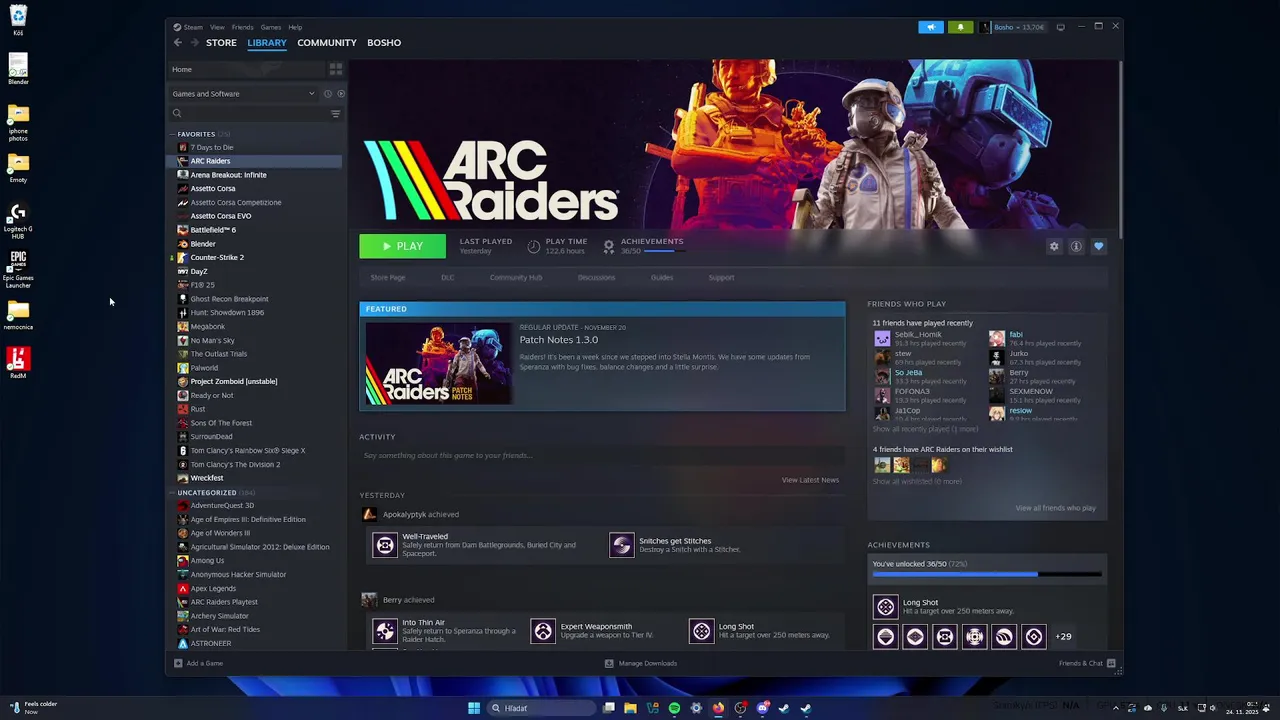
Task: Open Games and Software filter dropdown
Action: [x=243, y=94]
